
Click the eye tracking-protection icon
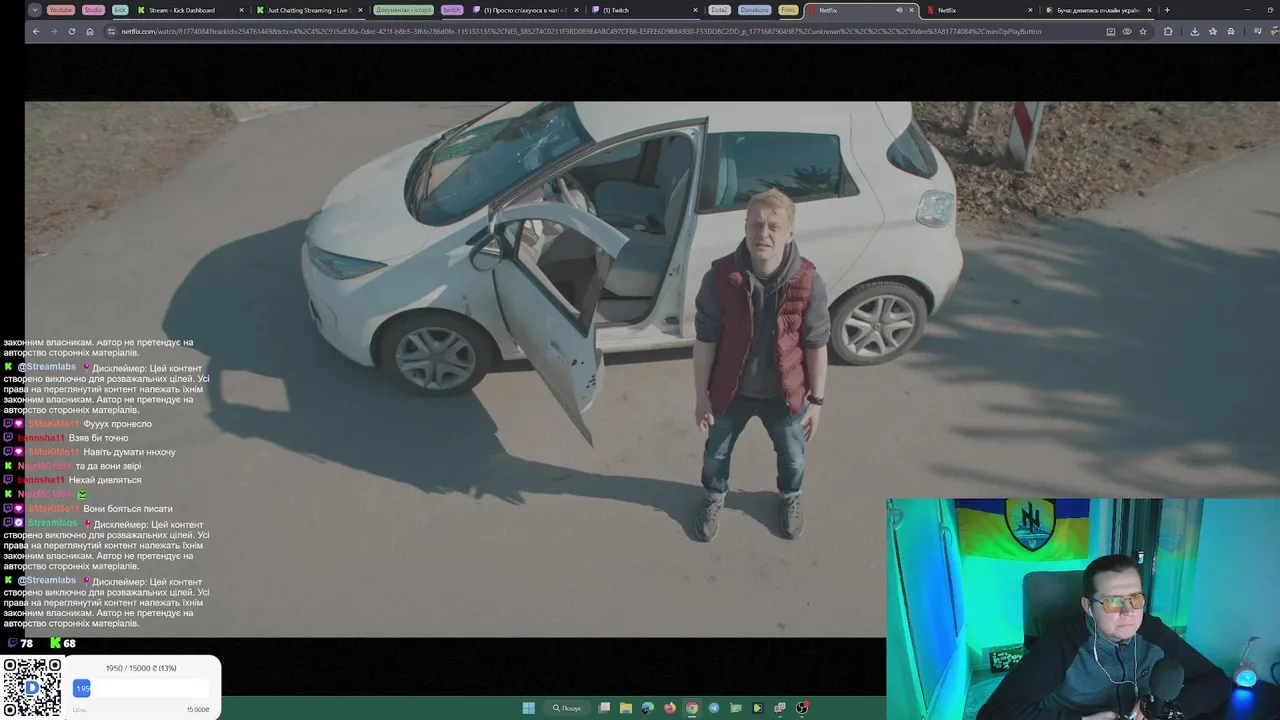click(1127, 31)
